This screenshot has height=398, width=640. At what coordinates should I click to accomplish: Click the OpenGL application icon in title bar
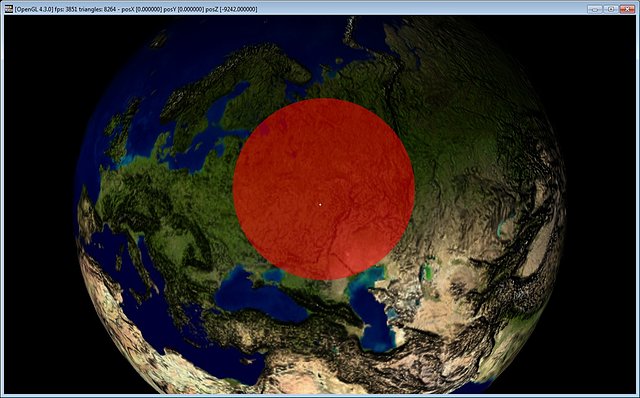9,9
